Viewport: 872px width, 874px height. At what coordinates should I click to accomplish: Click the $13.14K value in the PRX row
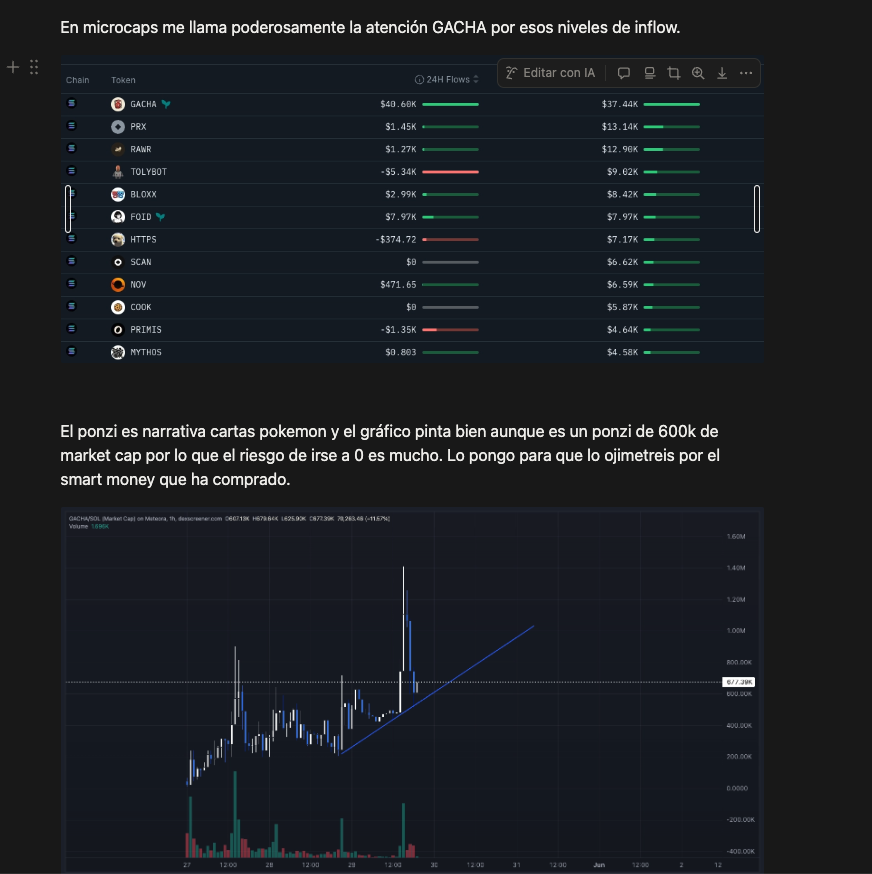pyautogui.click(x=619, y=127)
